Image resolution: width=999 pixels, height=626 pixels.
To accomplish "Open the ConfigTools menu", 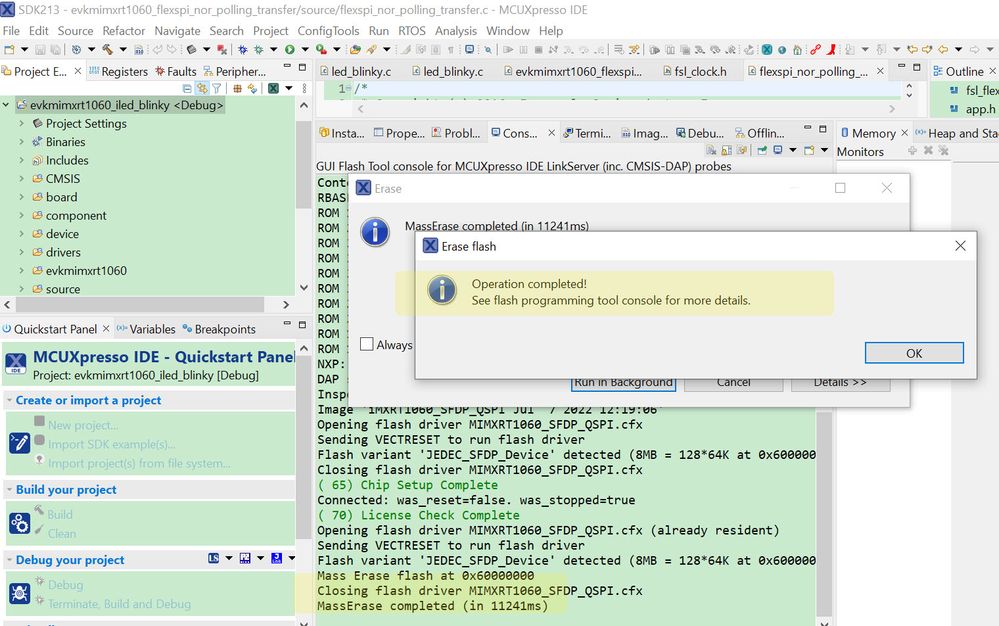I will [x=328, y=31].
